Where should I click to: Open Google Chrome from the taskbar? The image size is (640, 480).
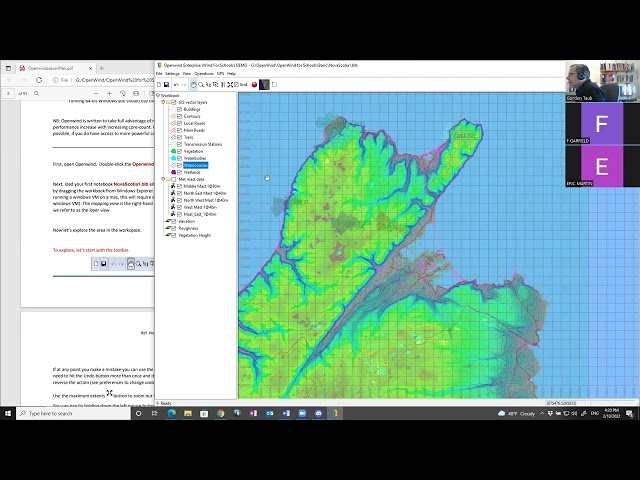[220, 413]
